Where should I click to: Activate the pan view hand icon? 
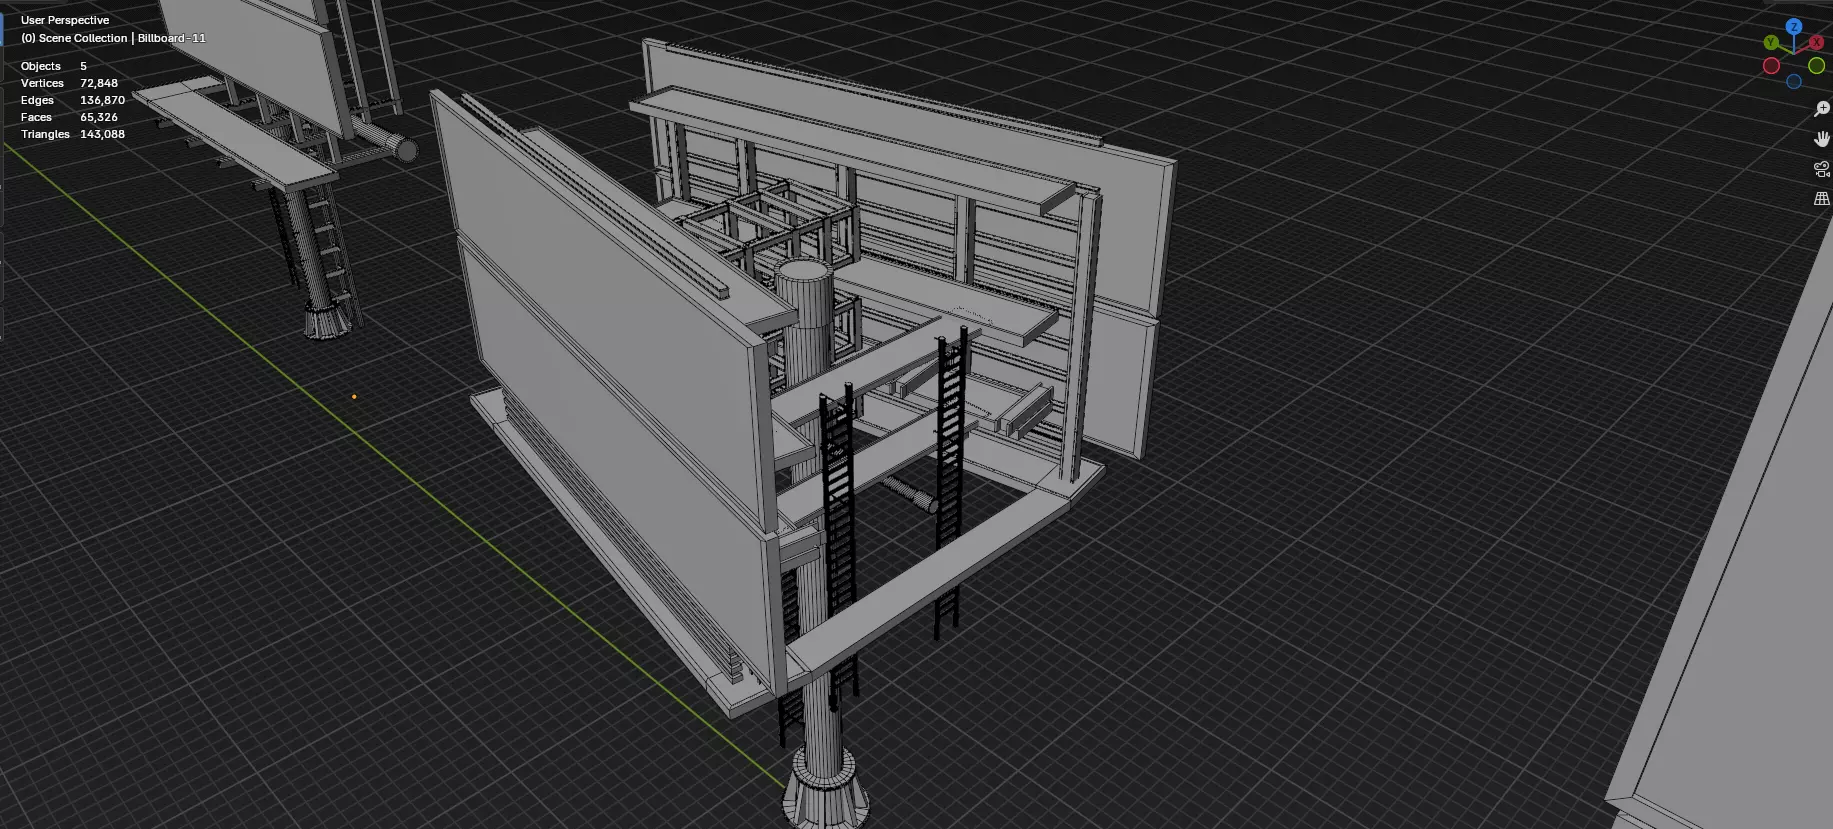tap(1822, 139)
